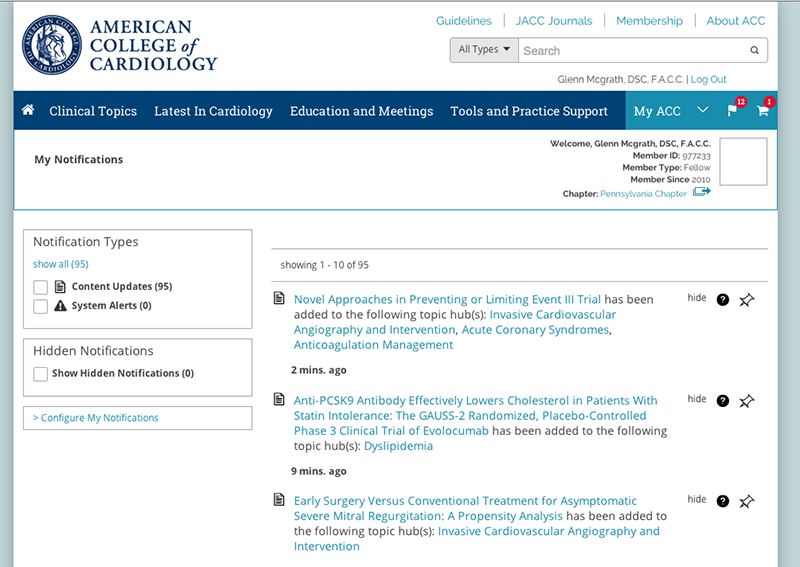Image resolution: width=800 pixels, height=567 pixels.
Task: Click the search magnifier icon
Action: [754, 51]
